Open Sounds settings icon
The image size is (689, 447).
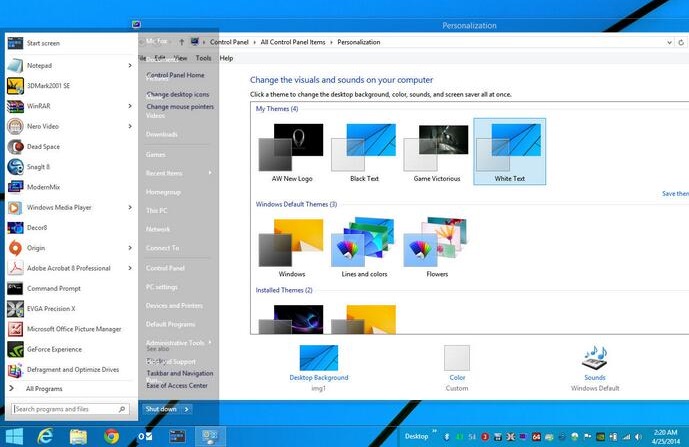594,358
